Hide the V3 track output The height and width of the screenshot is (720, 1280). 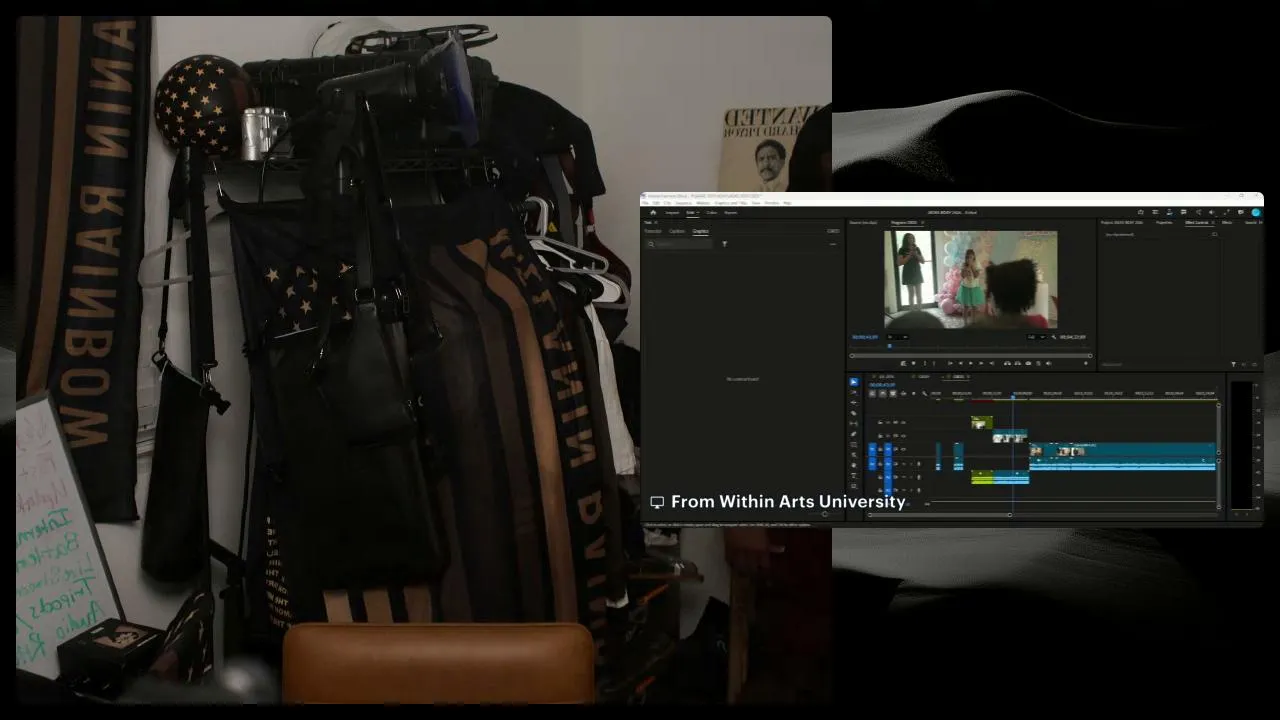click(x=903, y=423)
